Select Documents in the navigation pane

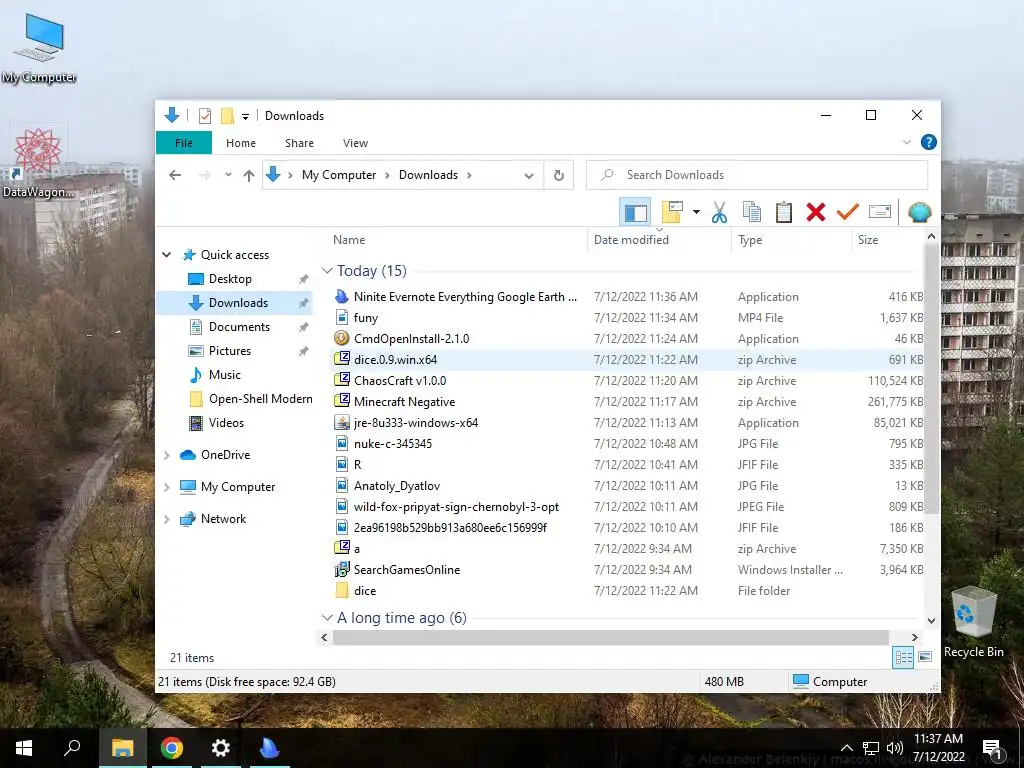[x=239, y=327]
